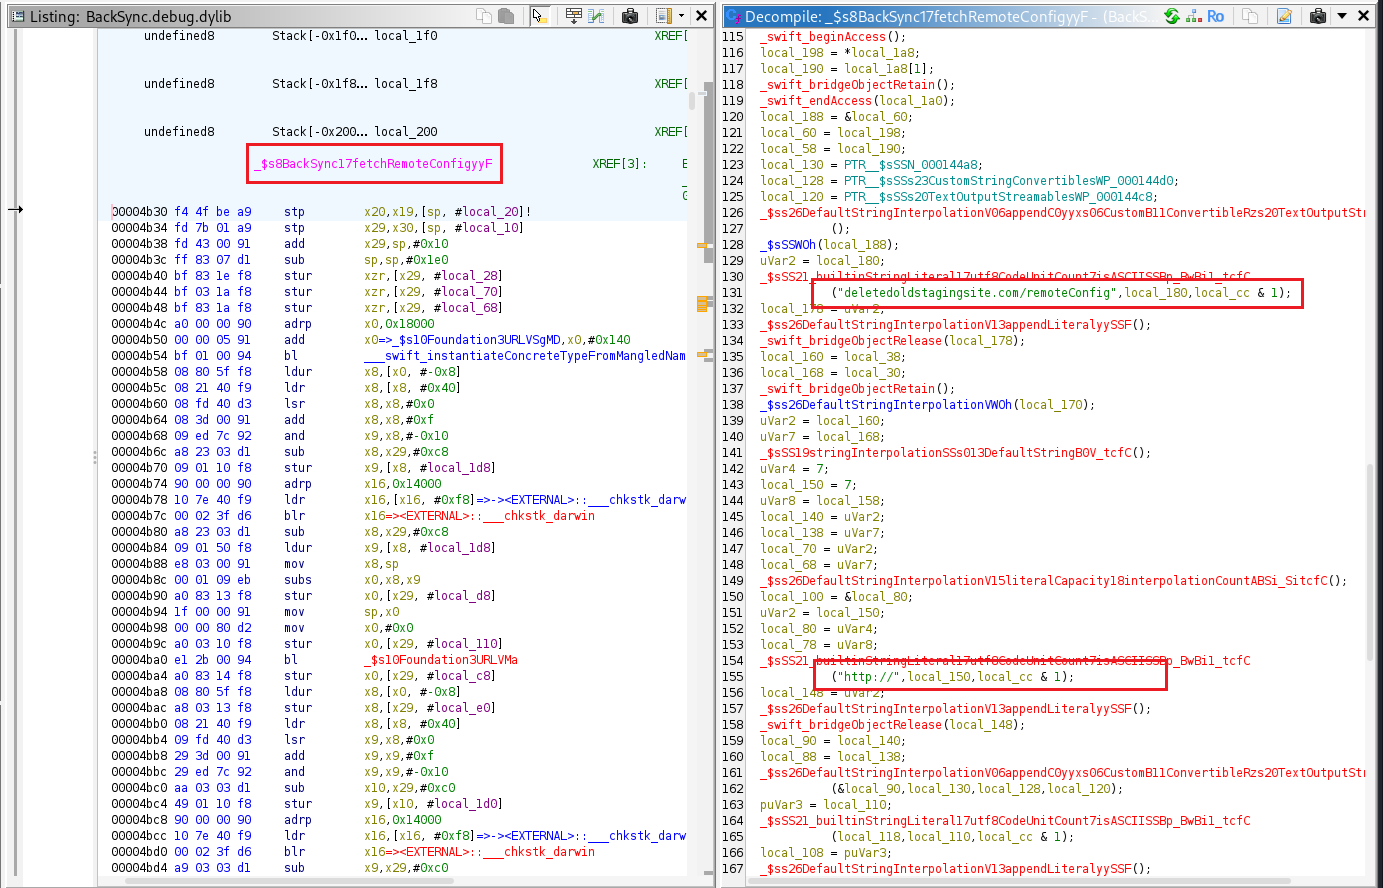Take a snapshot of the Decompile window
The height and width of the screenshot is (888, 1383).
(1318, 16)
